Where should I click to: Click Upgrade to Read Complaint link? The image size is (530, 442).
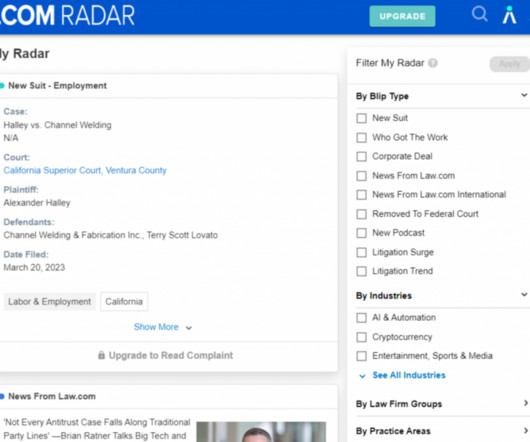point(171,355)
